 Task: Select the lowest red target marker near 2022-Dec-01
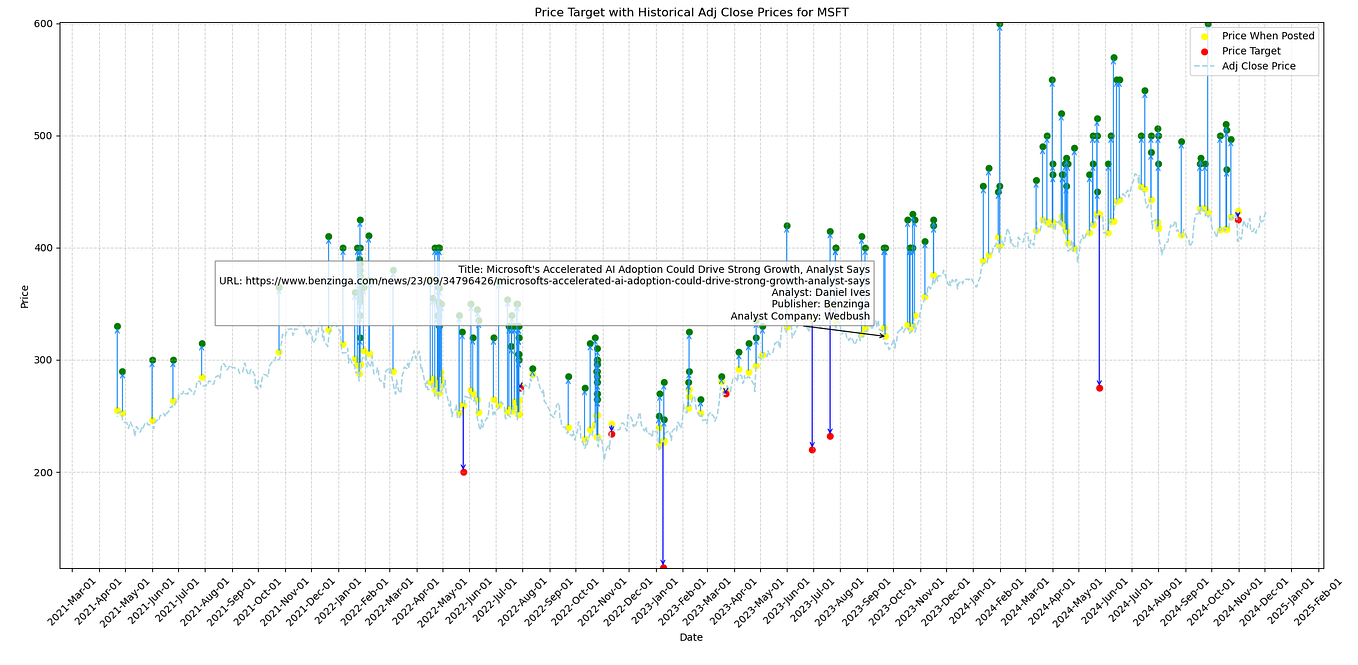(x=663, y=564)
